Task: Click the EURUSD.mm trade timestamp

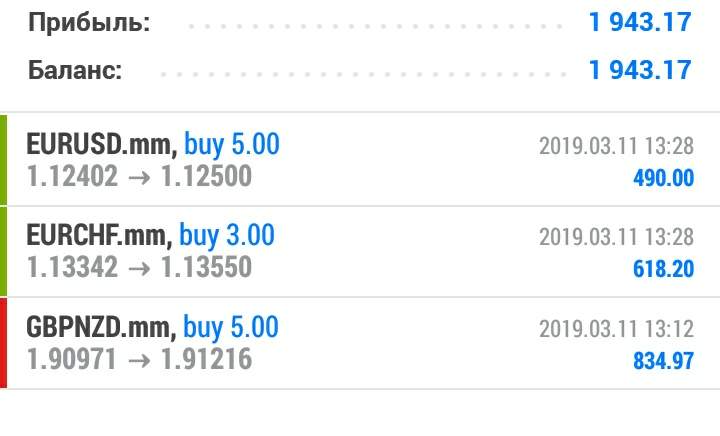Action: [615, 146]
